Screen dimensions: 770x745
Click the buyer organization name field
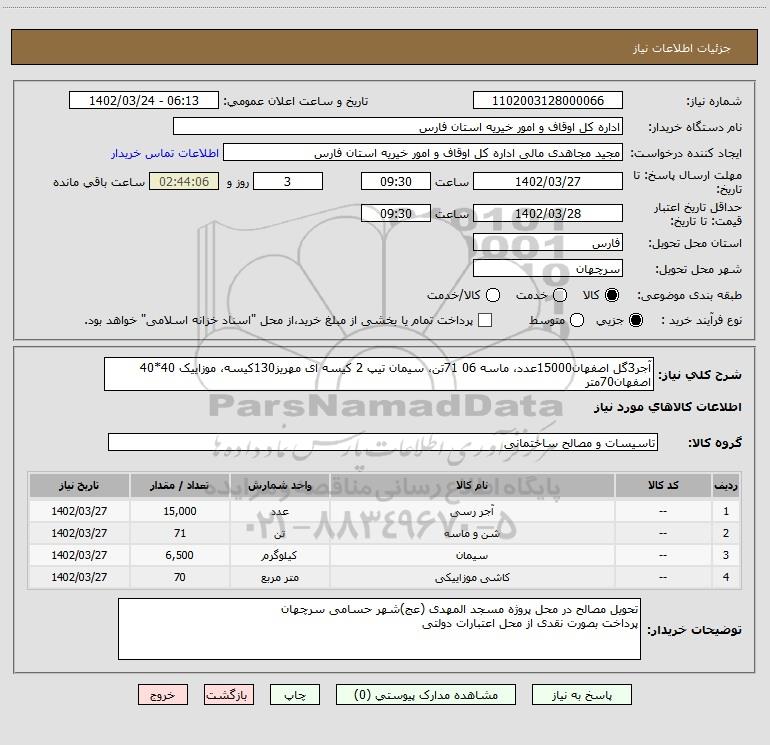coord(398,127)
